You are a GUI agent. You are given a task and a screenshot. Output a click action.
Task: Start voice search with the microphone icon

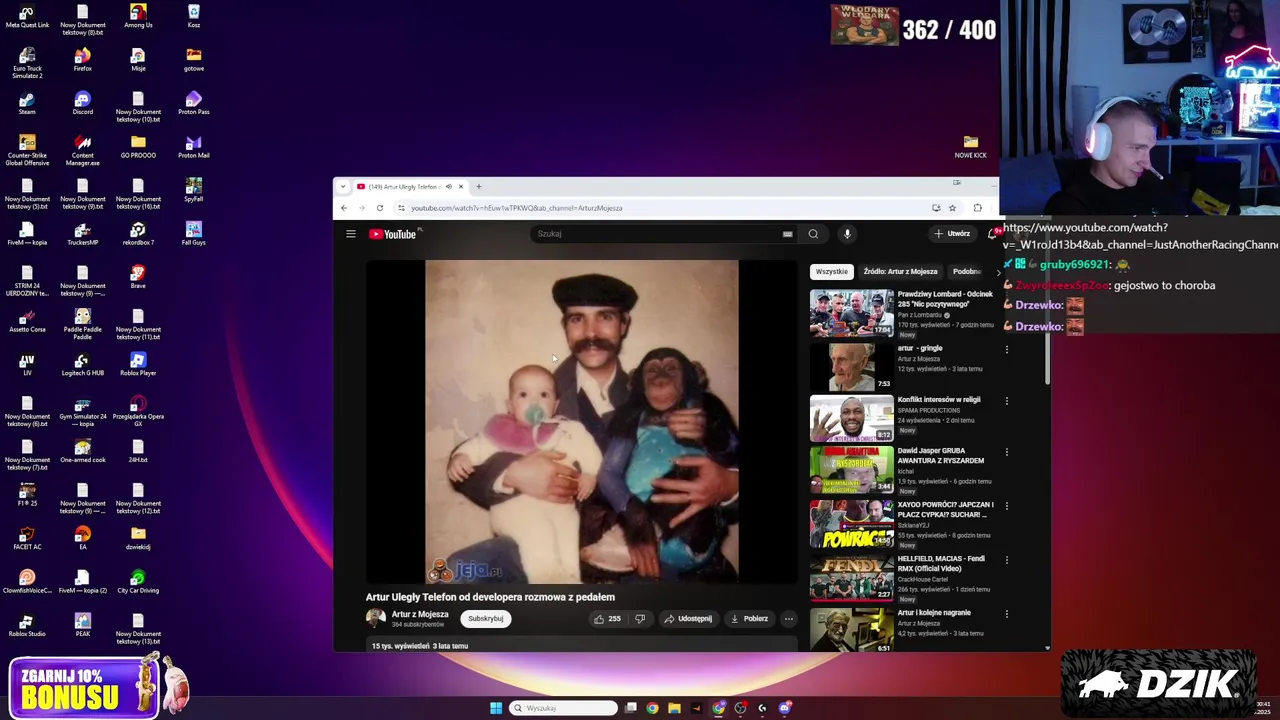pos(847,234)
